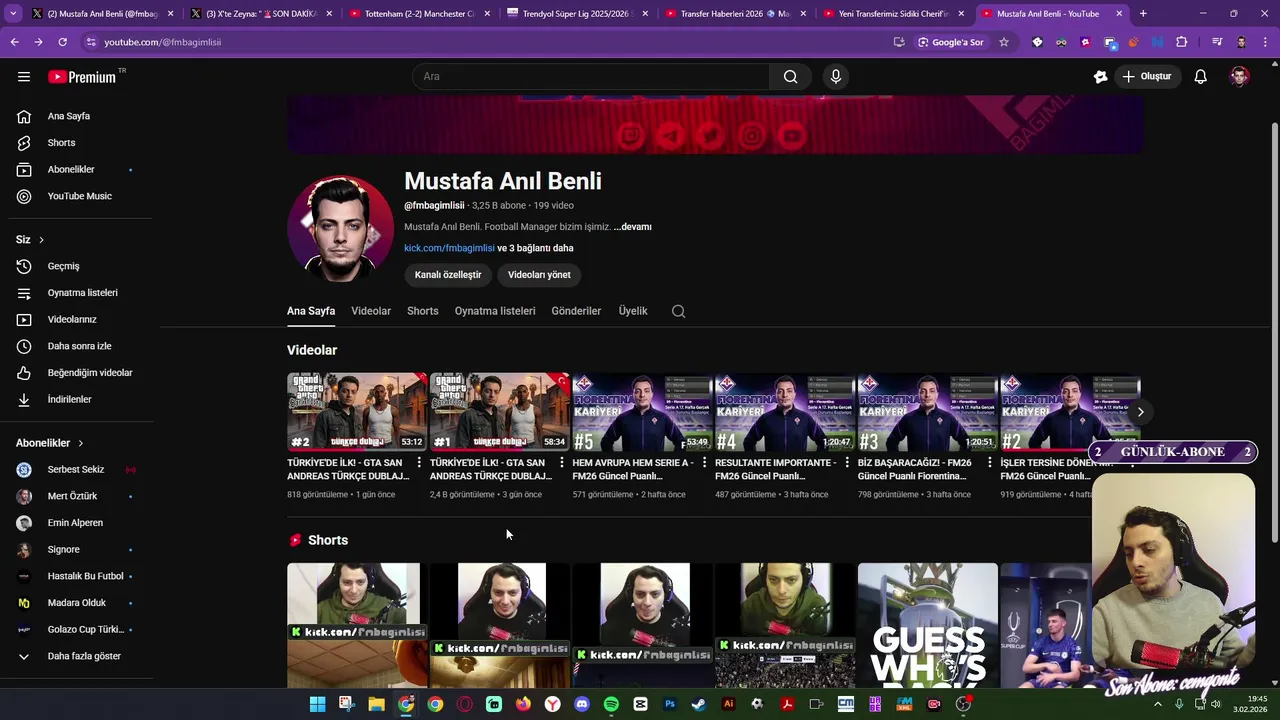The image size is (1280, 720).
Task: Start voice search with microphone icon
Action: (x=836, y=77)
